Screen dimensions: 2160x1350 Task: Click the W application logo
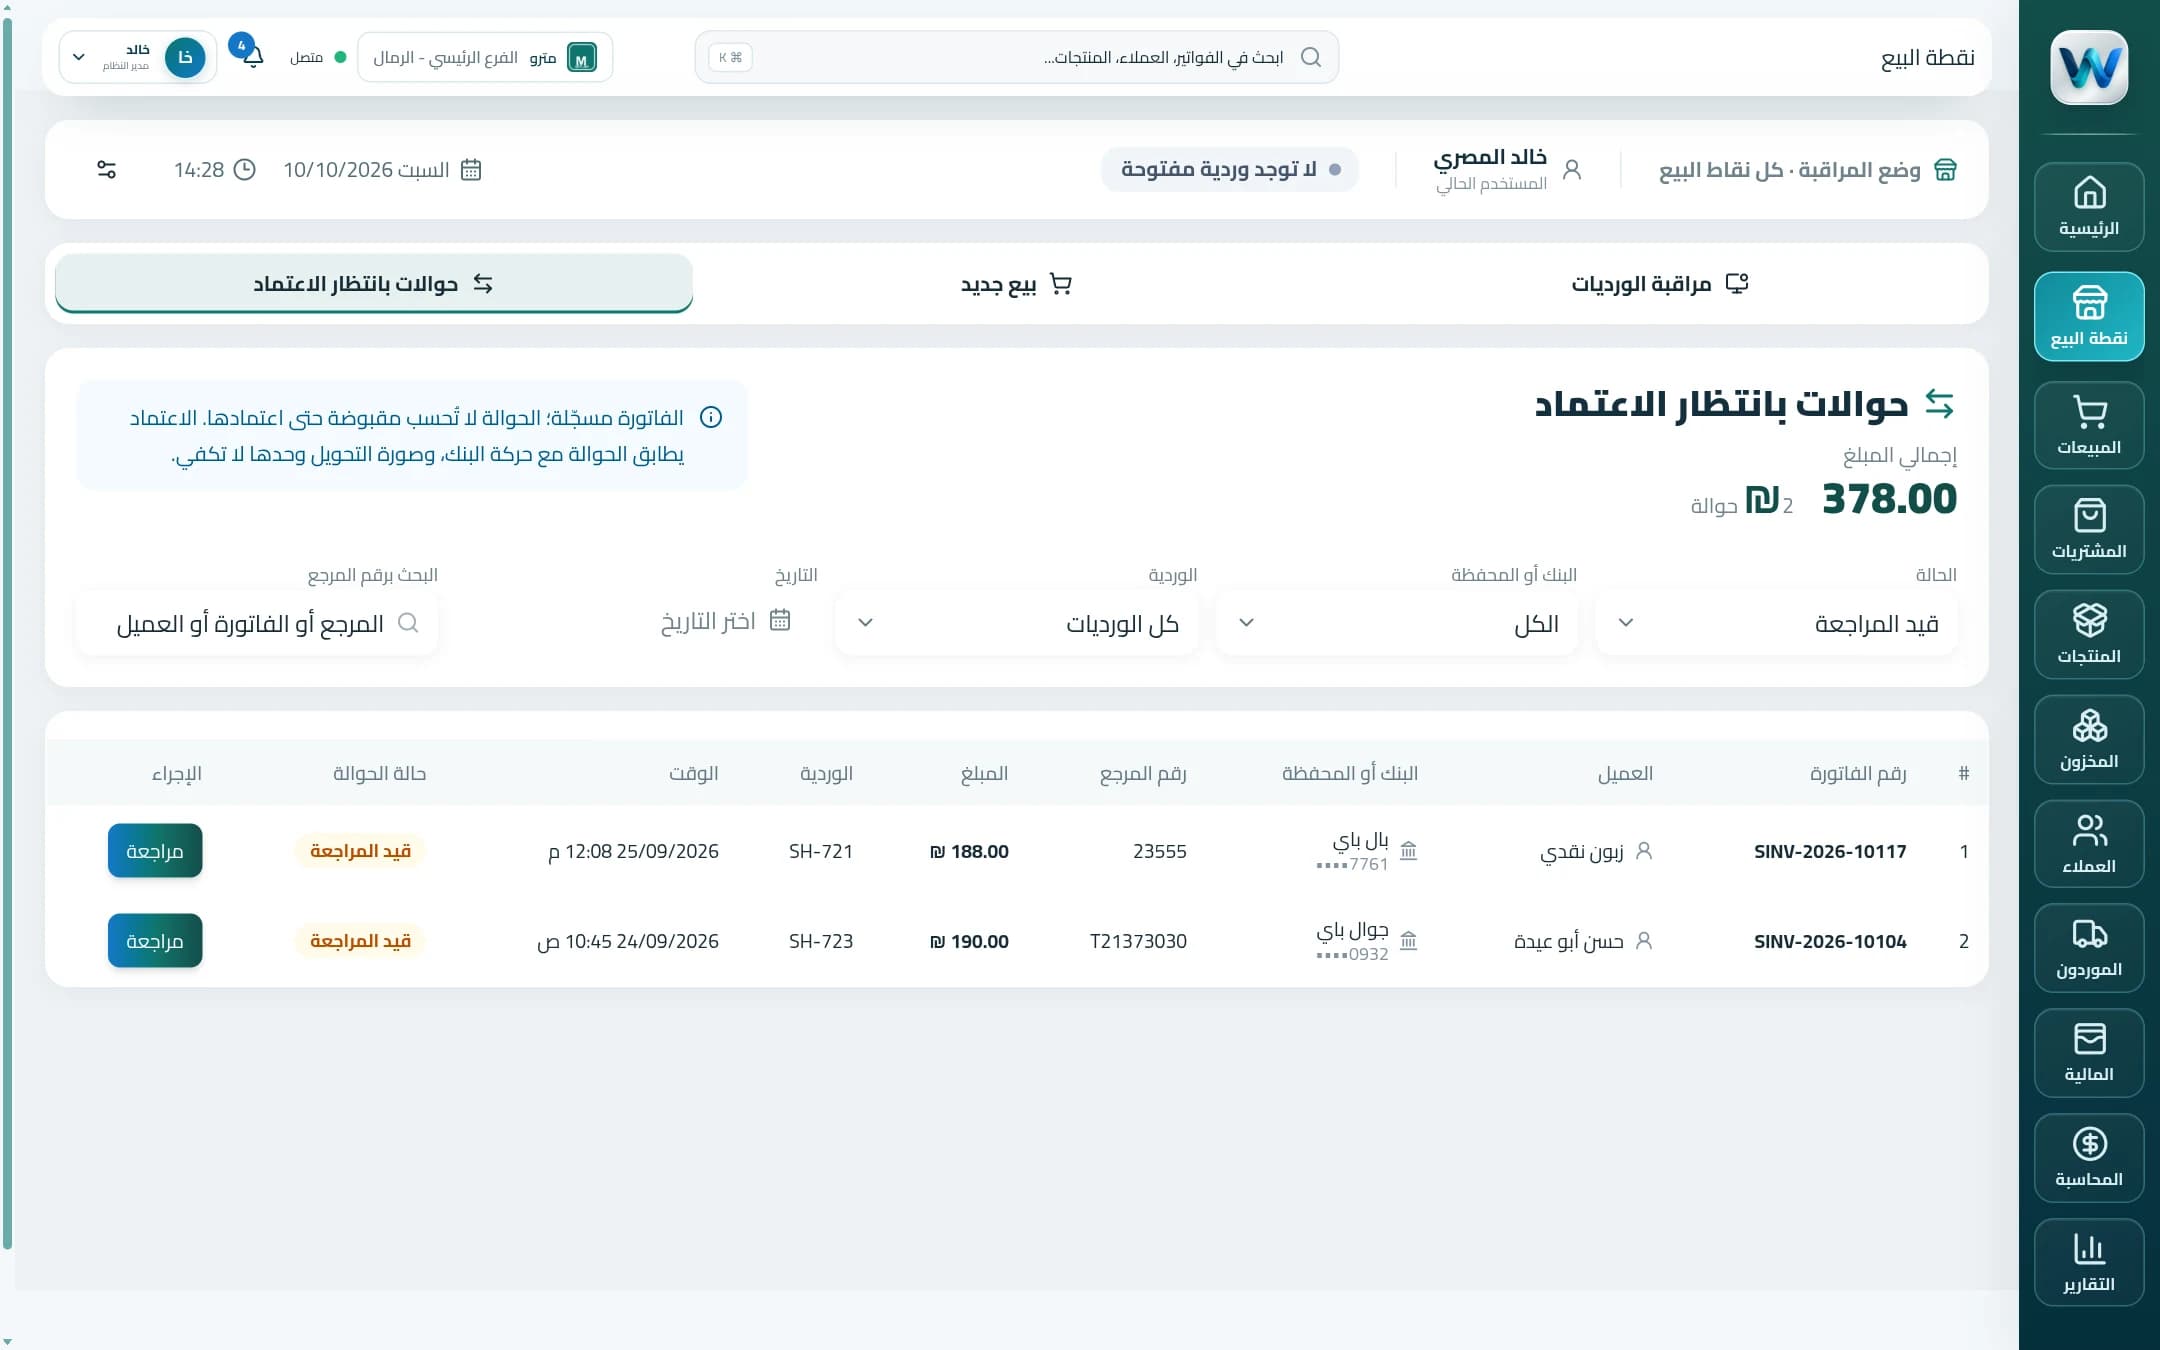(2089, 67)
